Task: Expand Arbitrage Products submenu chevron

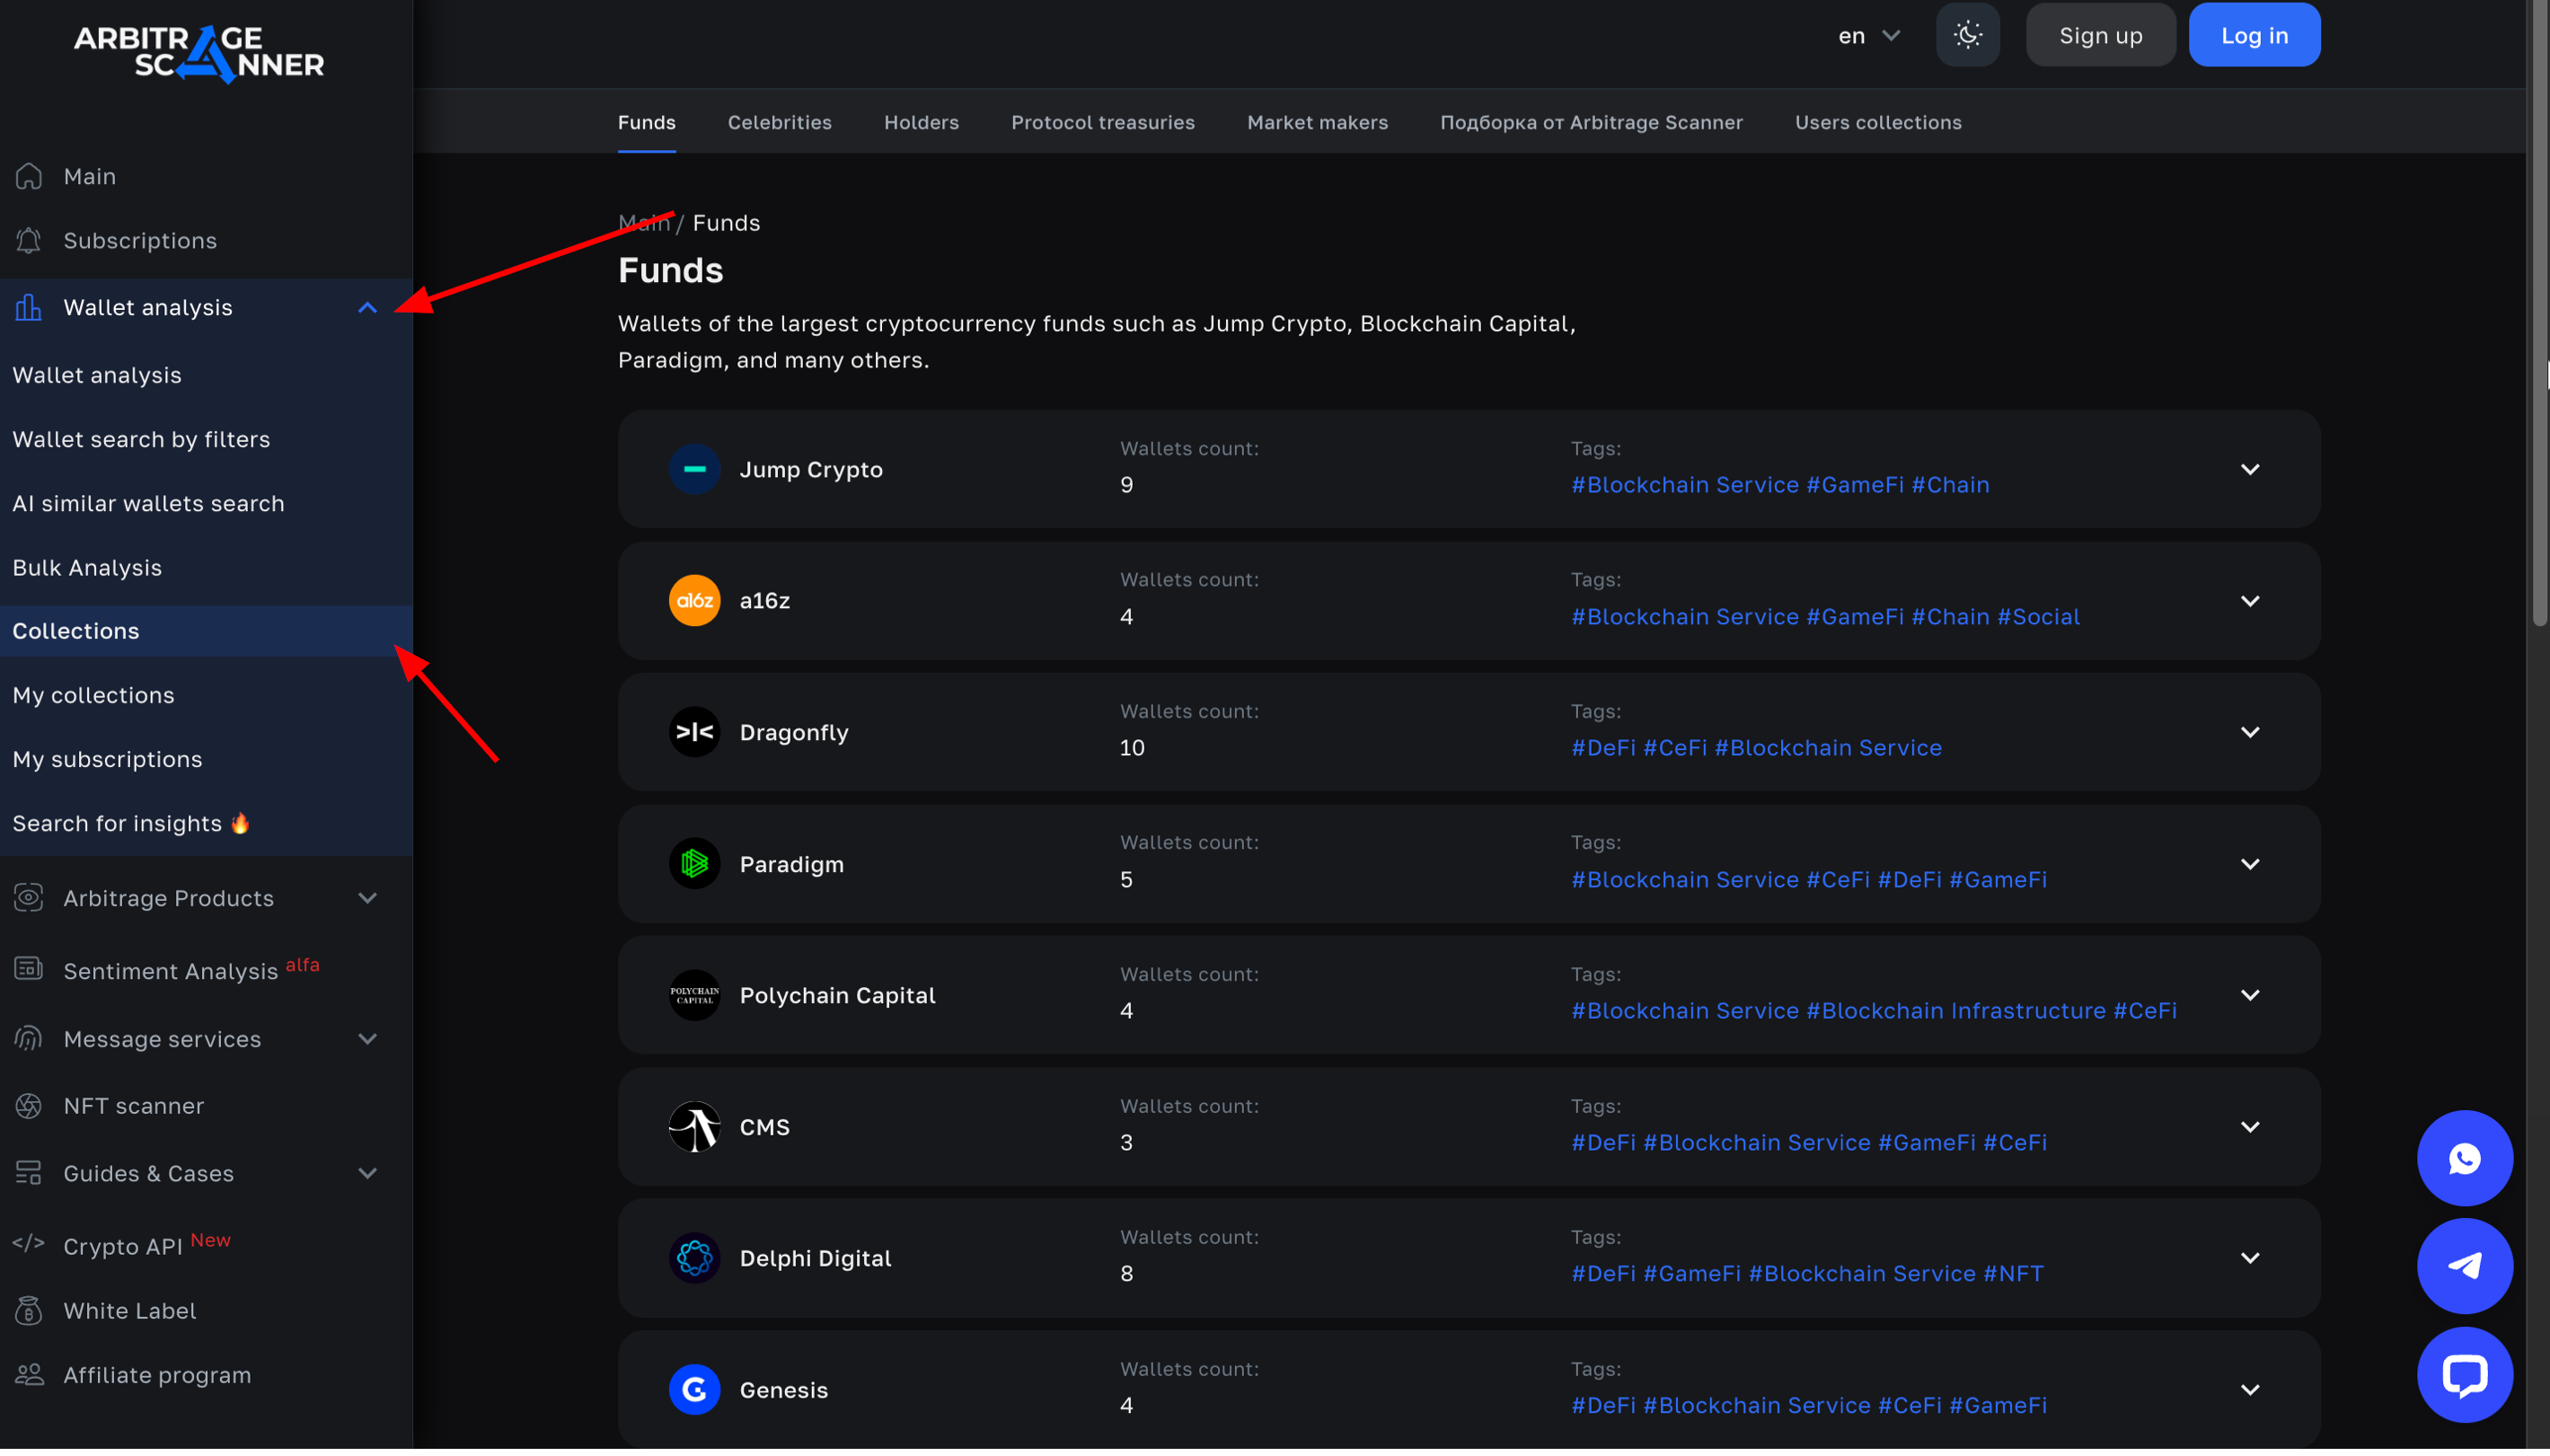Action: (367, 898)
